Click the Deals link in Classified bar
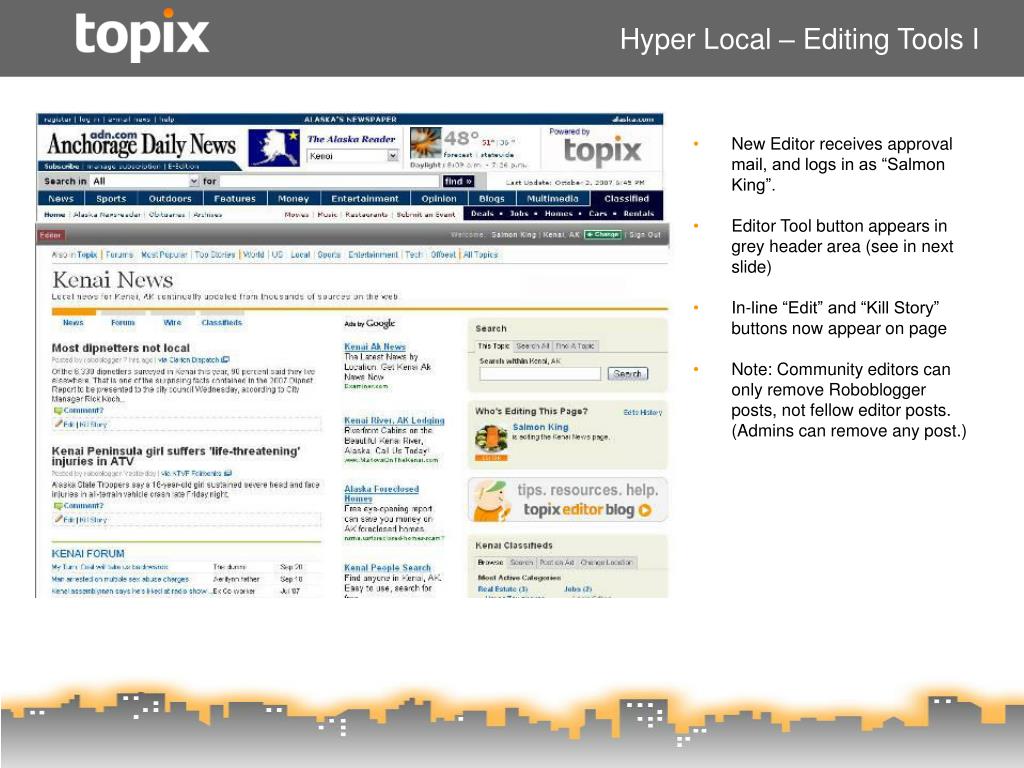This screenshot has height=768, width=1024. pyautogui.click(x=482, y=214)
